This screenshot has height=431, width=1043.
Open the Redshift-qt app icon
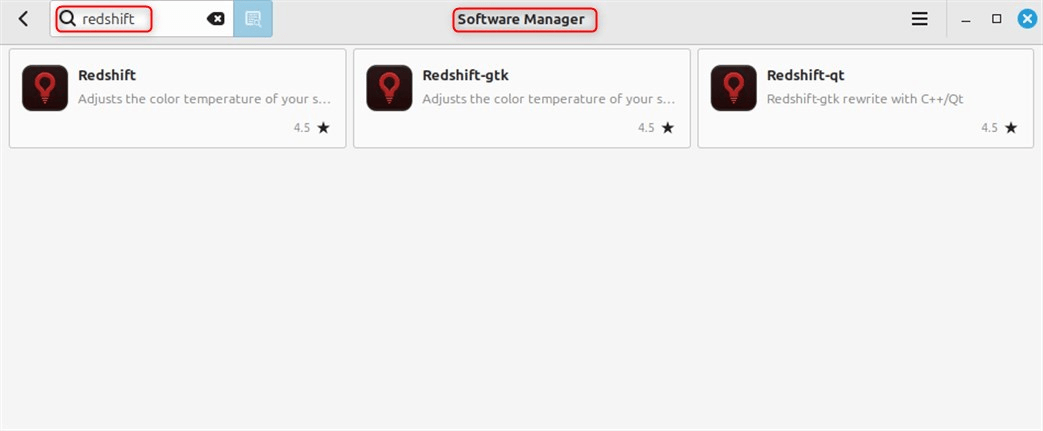[734, 88]
